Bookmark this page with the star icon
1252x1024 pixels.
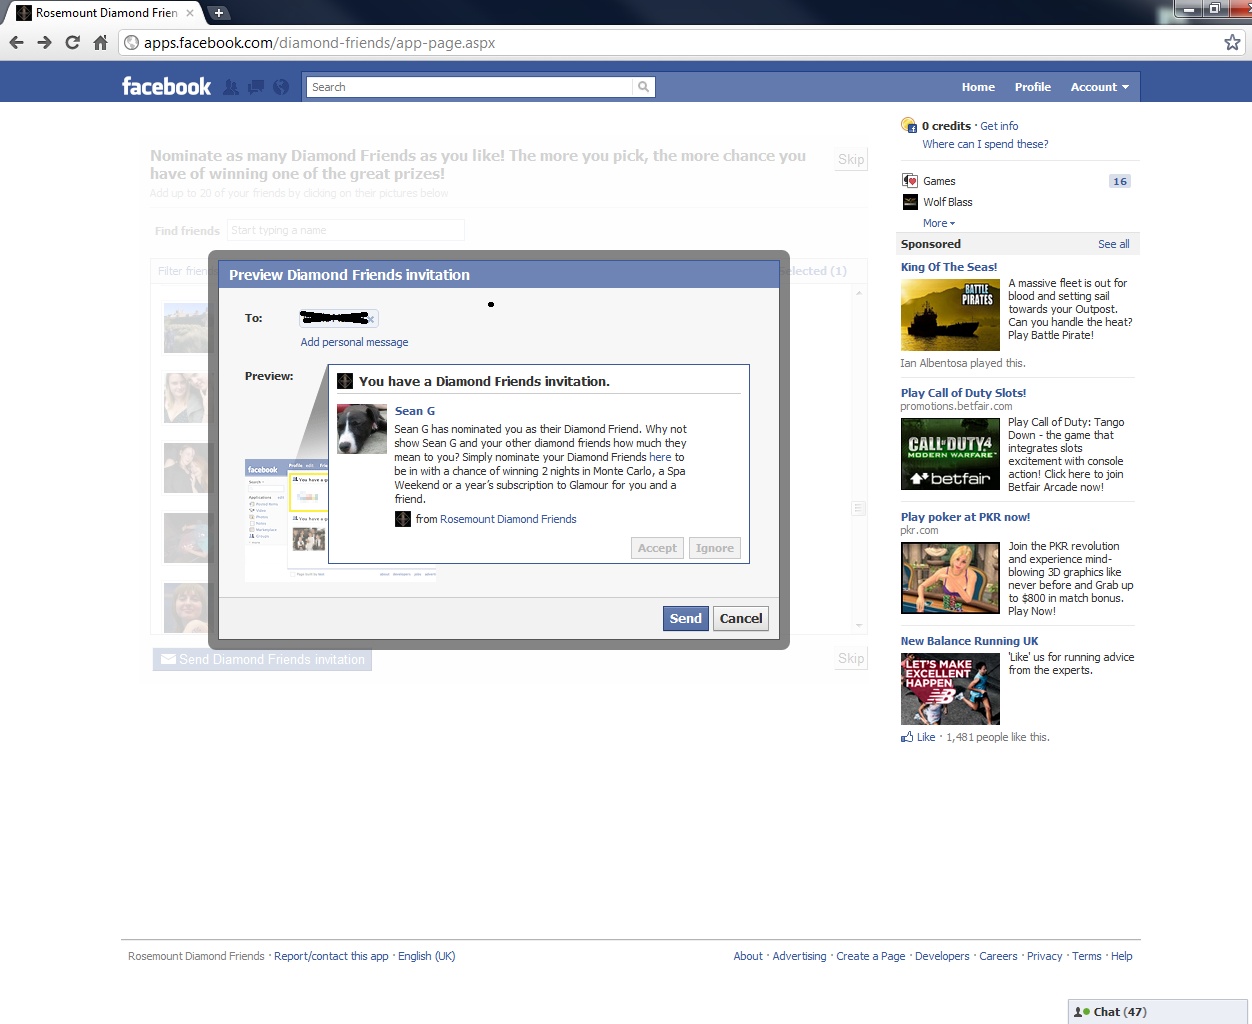pyautogui.click(x=1232, y=42)
